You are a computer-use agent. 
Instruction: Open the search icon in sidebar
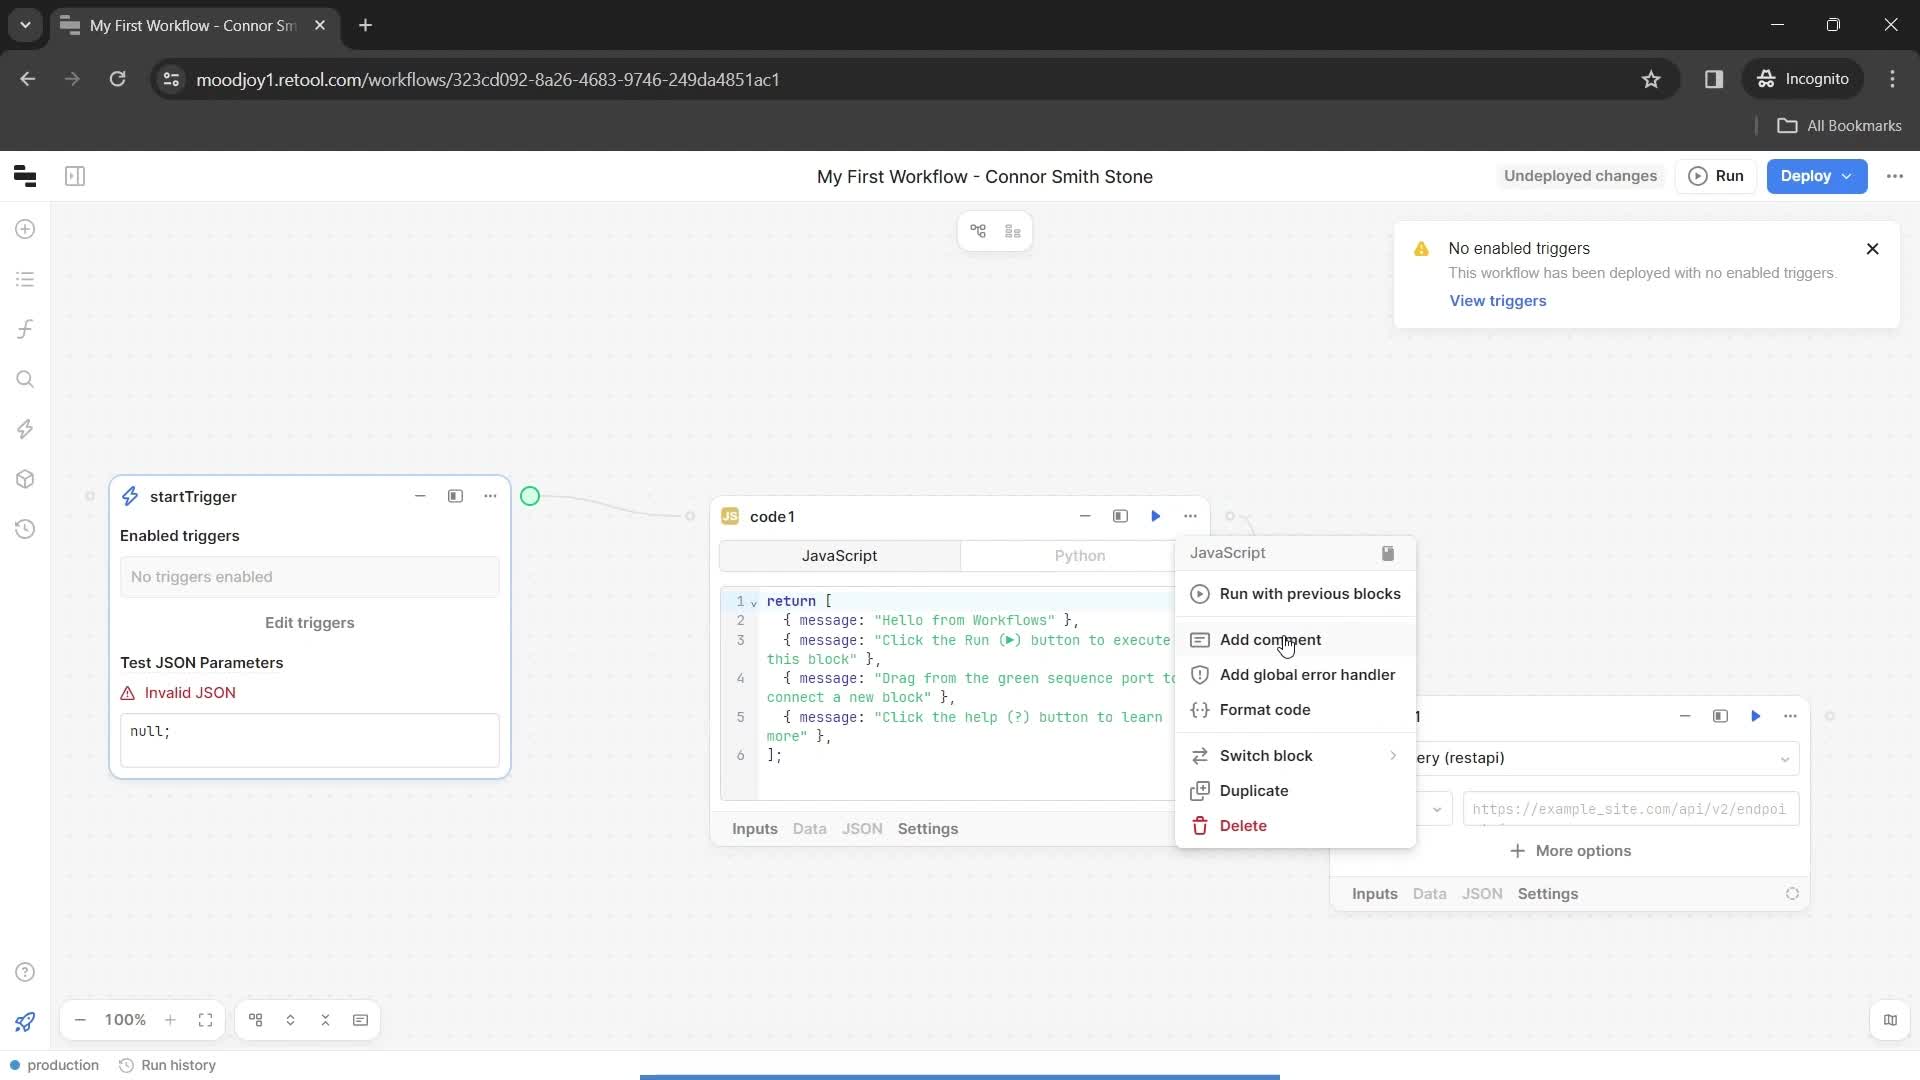(x=26, y=379)
